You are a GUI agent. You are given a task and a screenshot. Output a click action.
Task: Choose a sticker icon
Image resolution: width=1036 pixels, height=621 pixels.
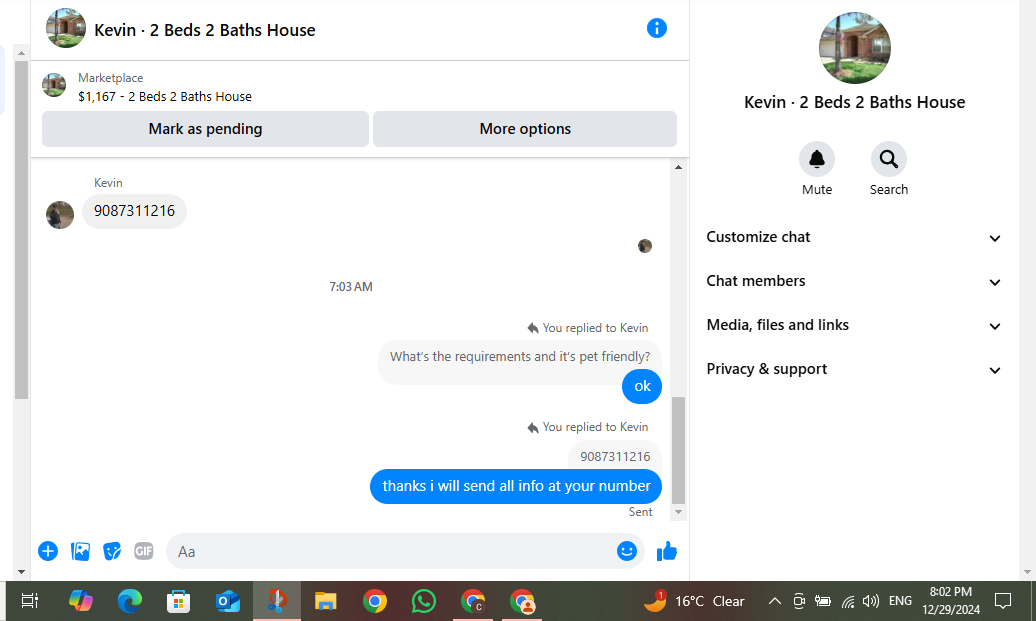click(x=112, y=551)
